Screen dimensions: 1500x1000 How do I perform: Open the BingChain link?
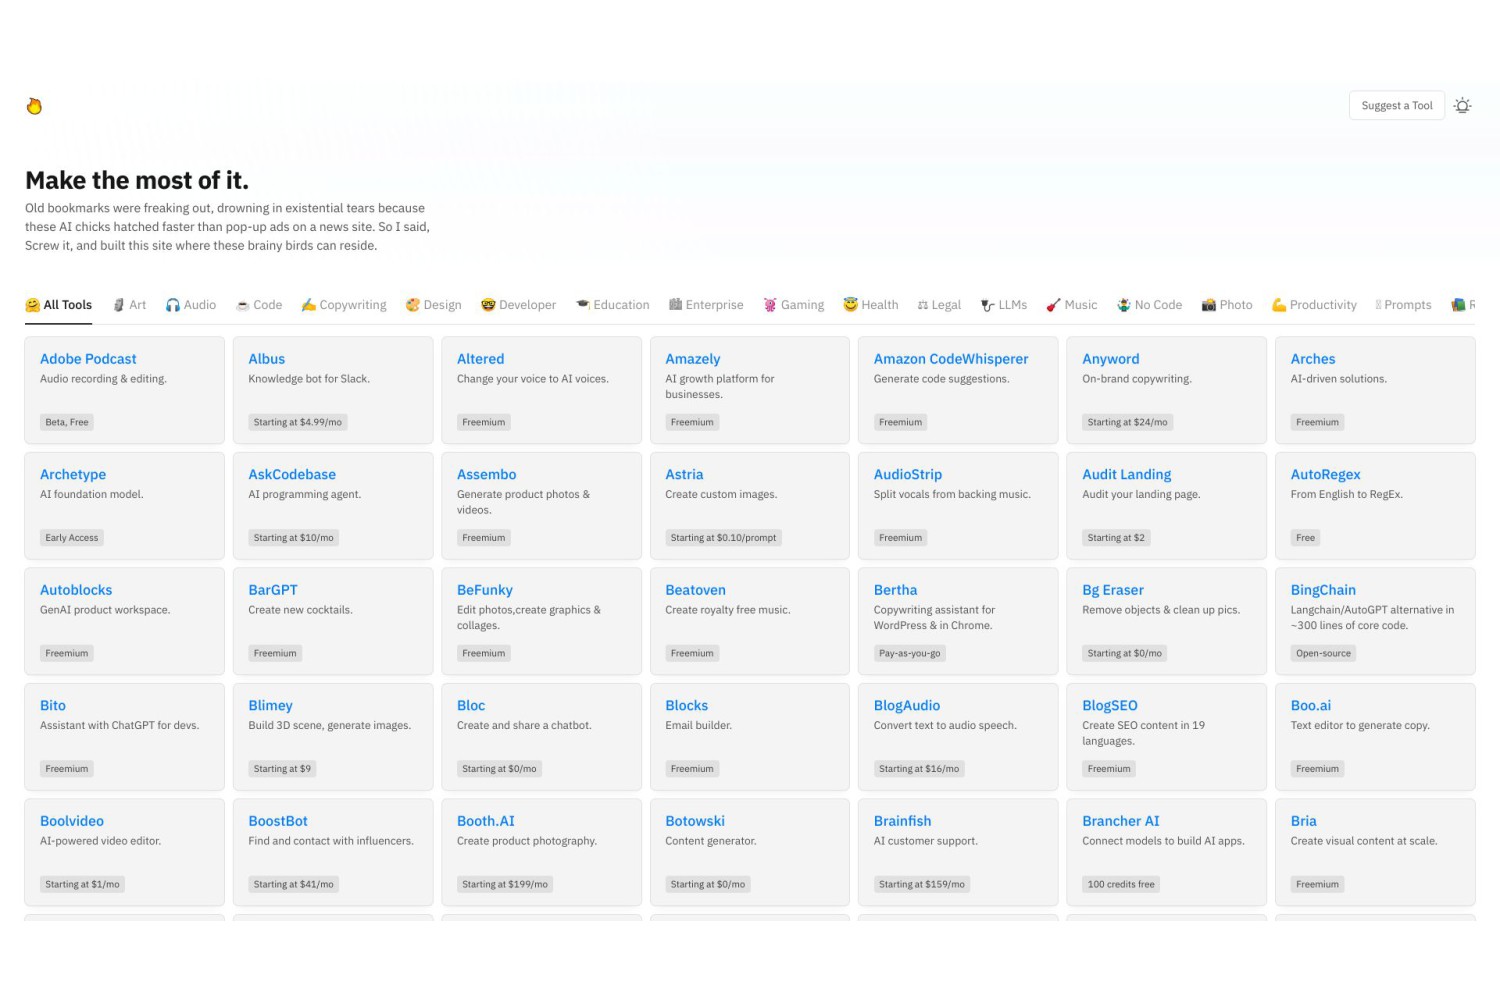pos(1323,590)
